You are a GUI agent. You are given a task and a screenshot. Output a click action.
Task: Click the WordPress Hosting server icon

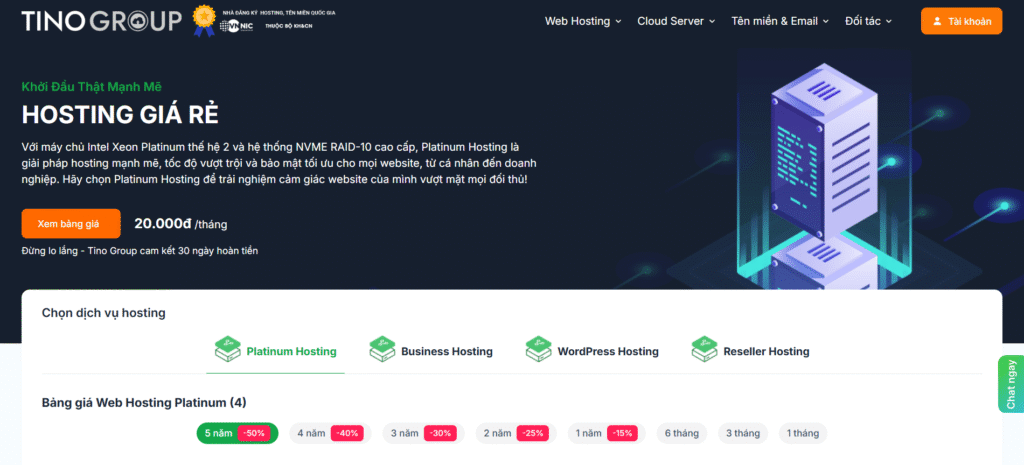pyautogui.click(x=539, y=350)
